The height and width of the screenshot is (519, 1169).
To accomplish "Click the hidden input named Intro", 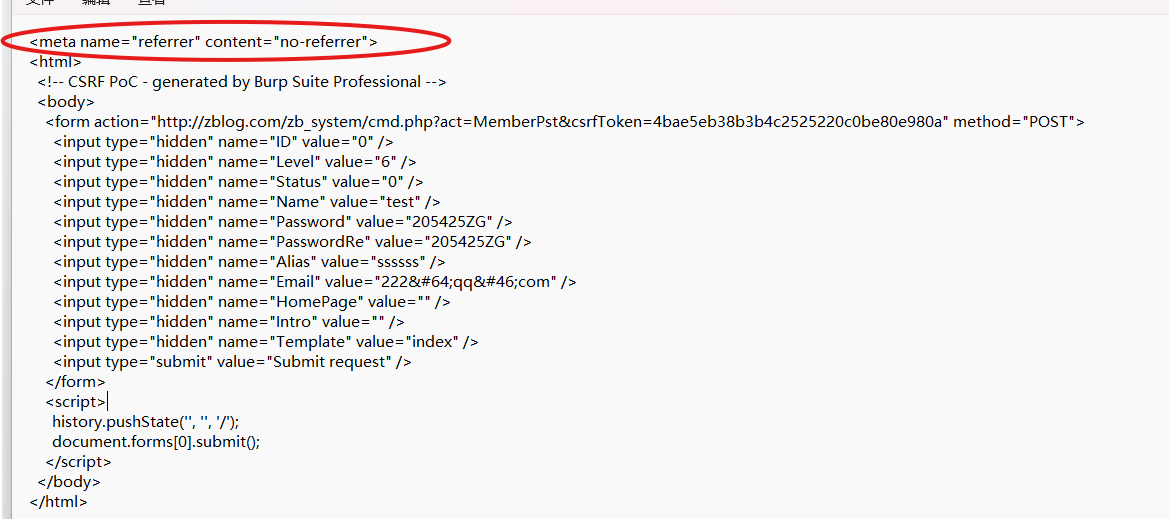I will tap(229, 322).
